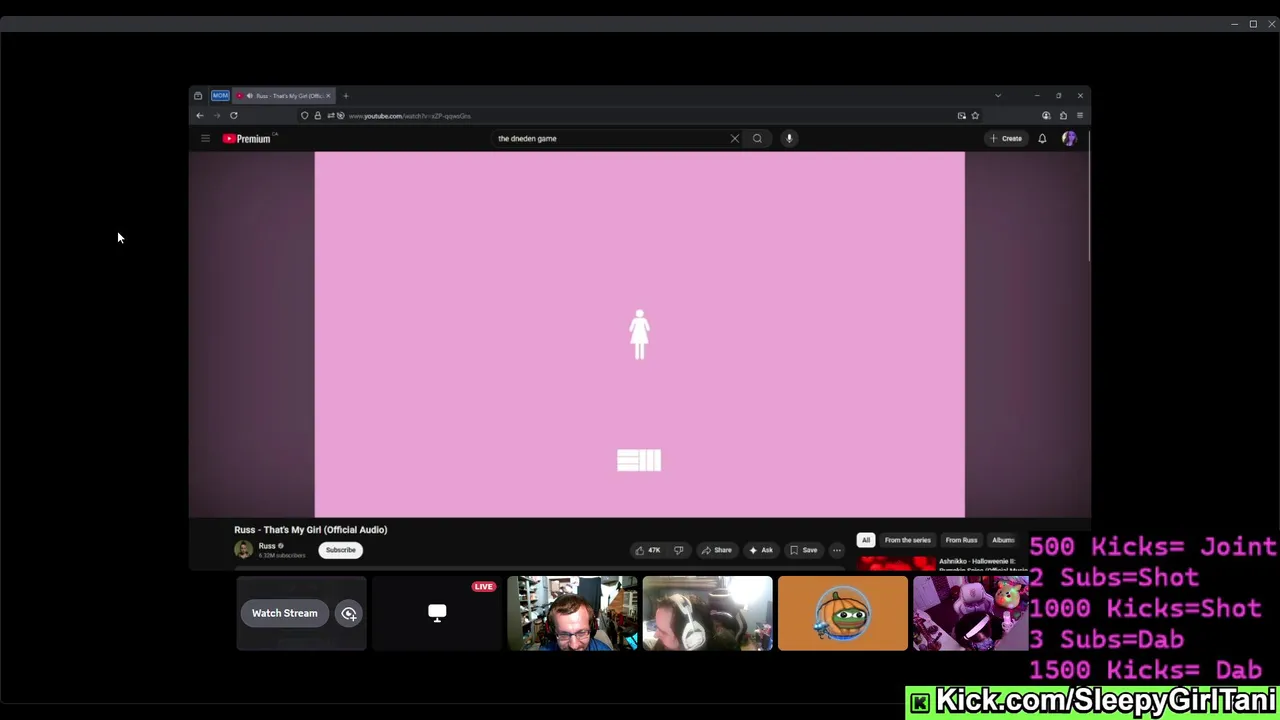Select the From the series chip
The width and height of the screenshot is (1280, 720).
tap(907, 540)
